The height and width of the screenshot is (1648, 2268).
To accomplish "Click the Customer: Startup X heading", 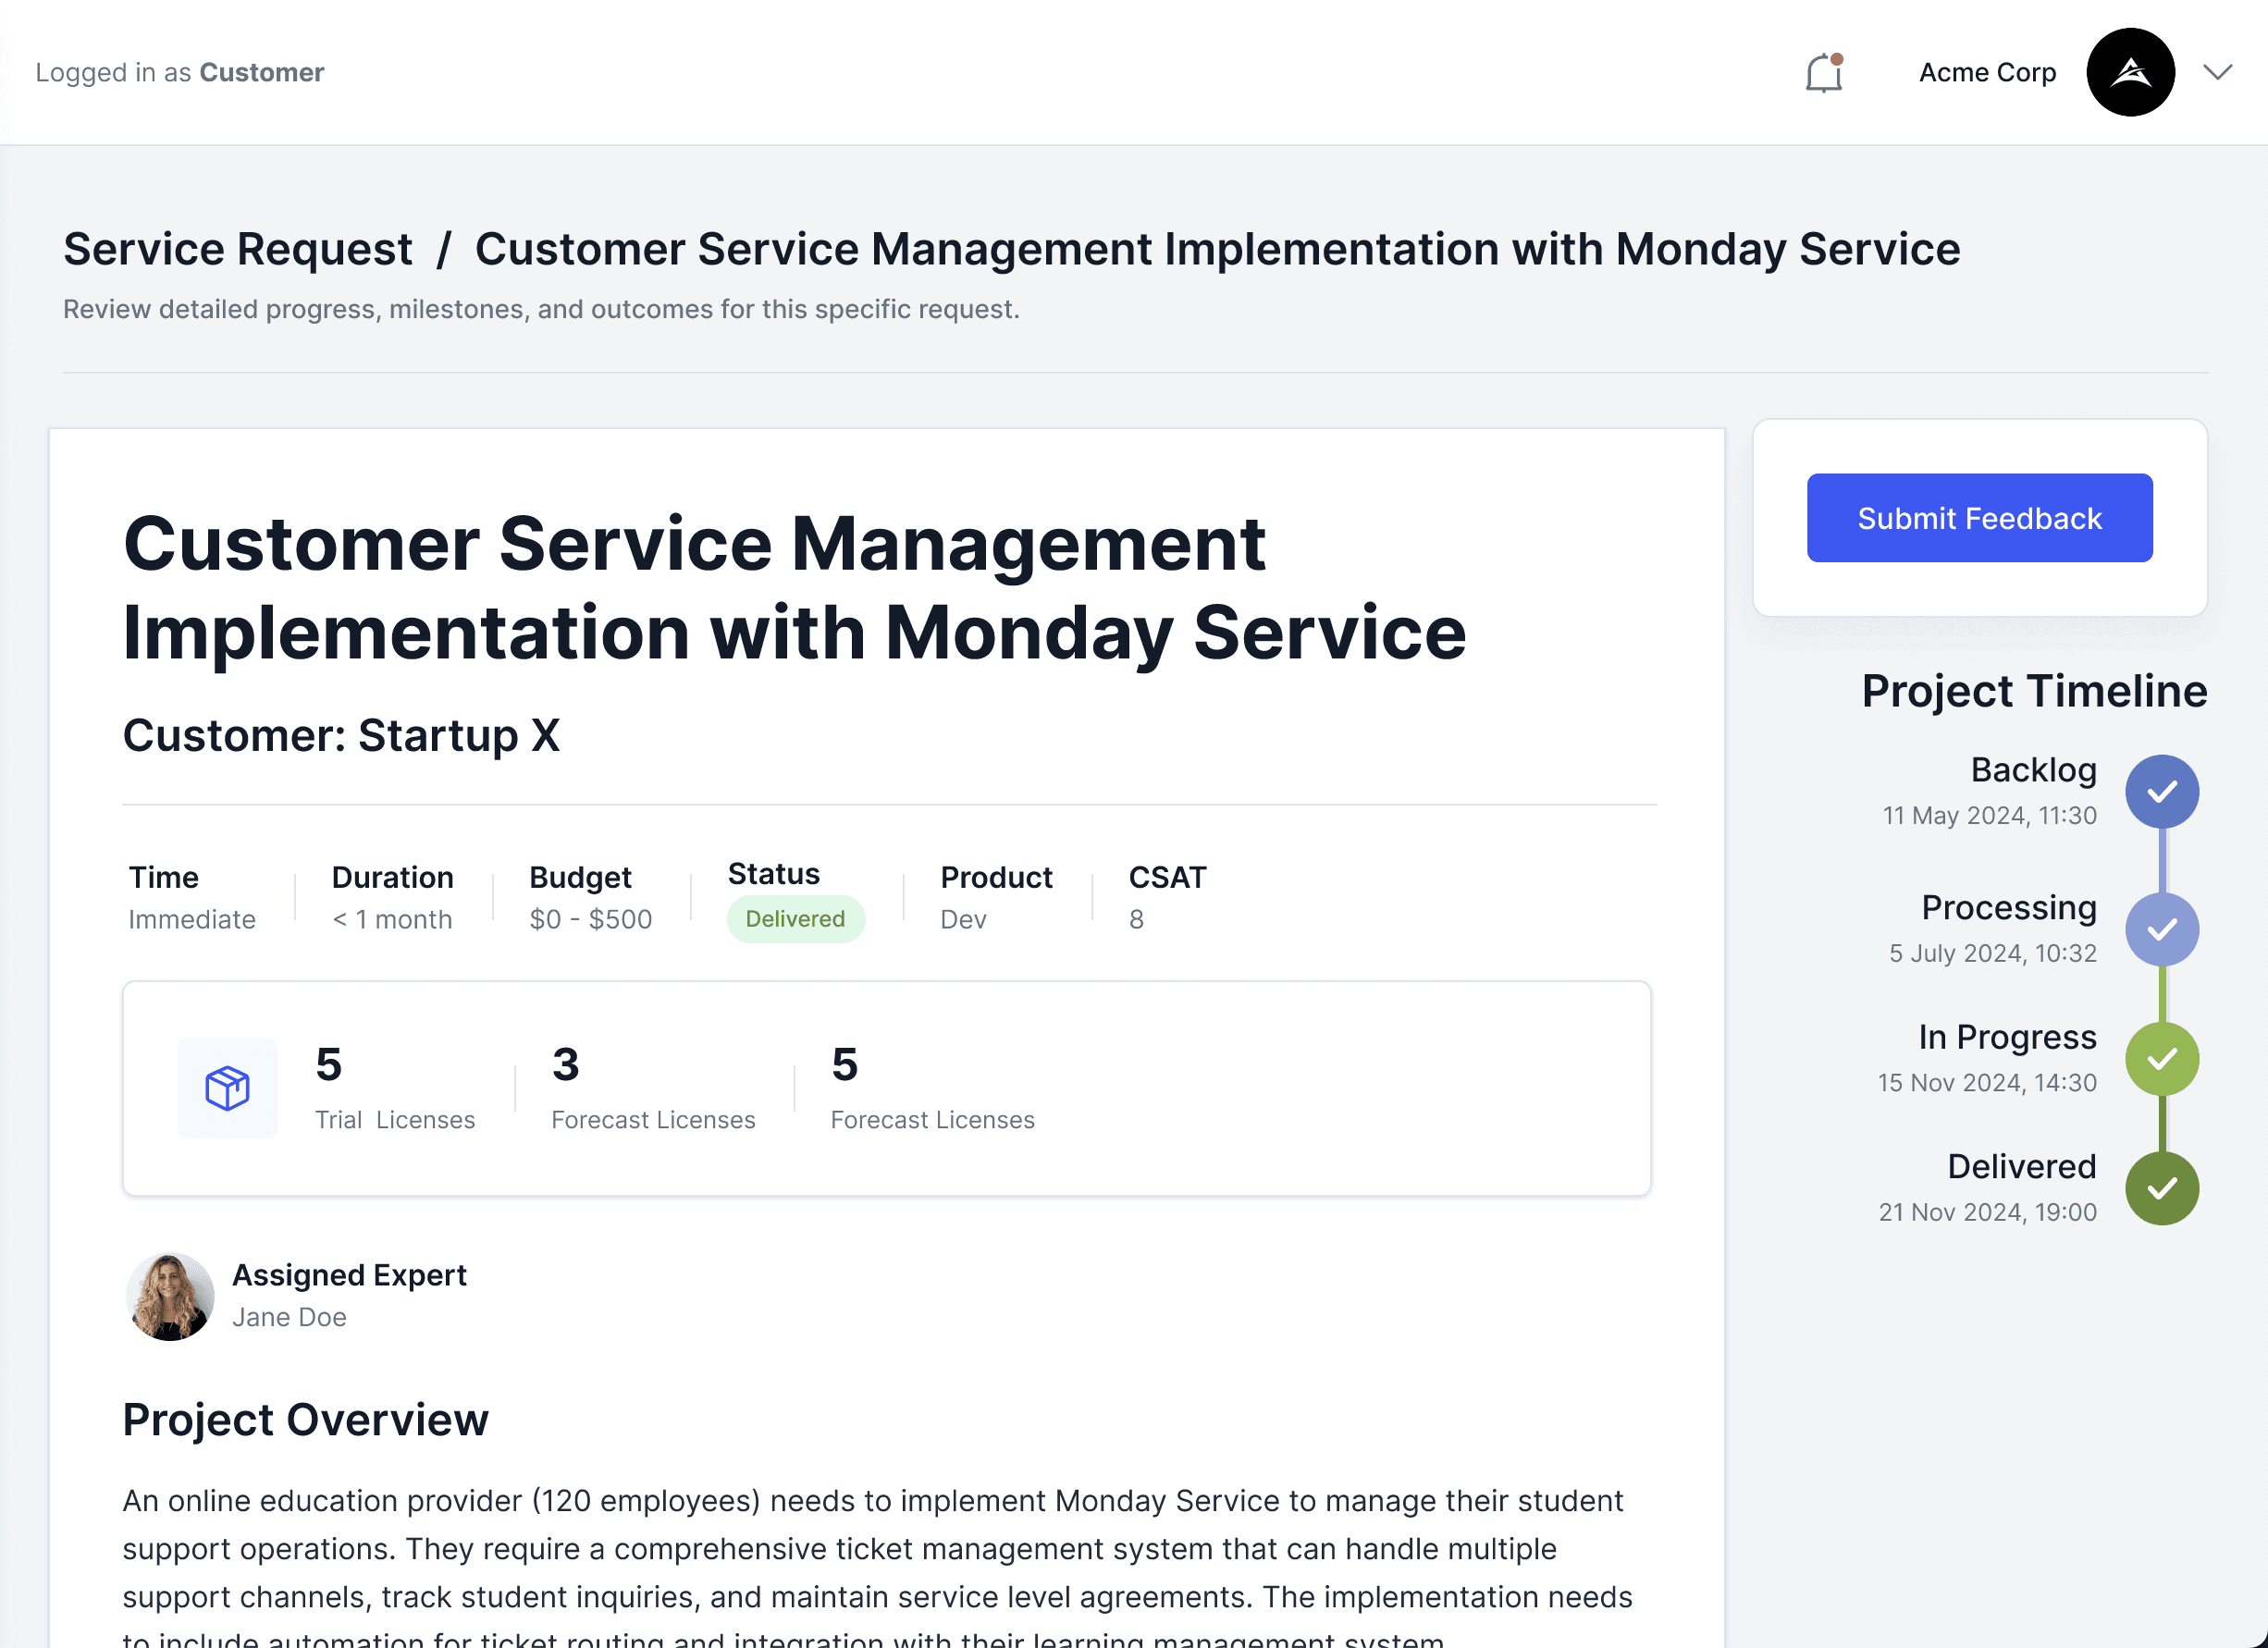I will click(x=341, y=735).
